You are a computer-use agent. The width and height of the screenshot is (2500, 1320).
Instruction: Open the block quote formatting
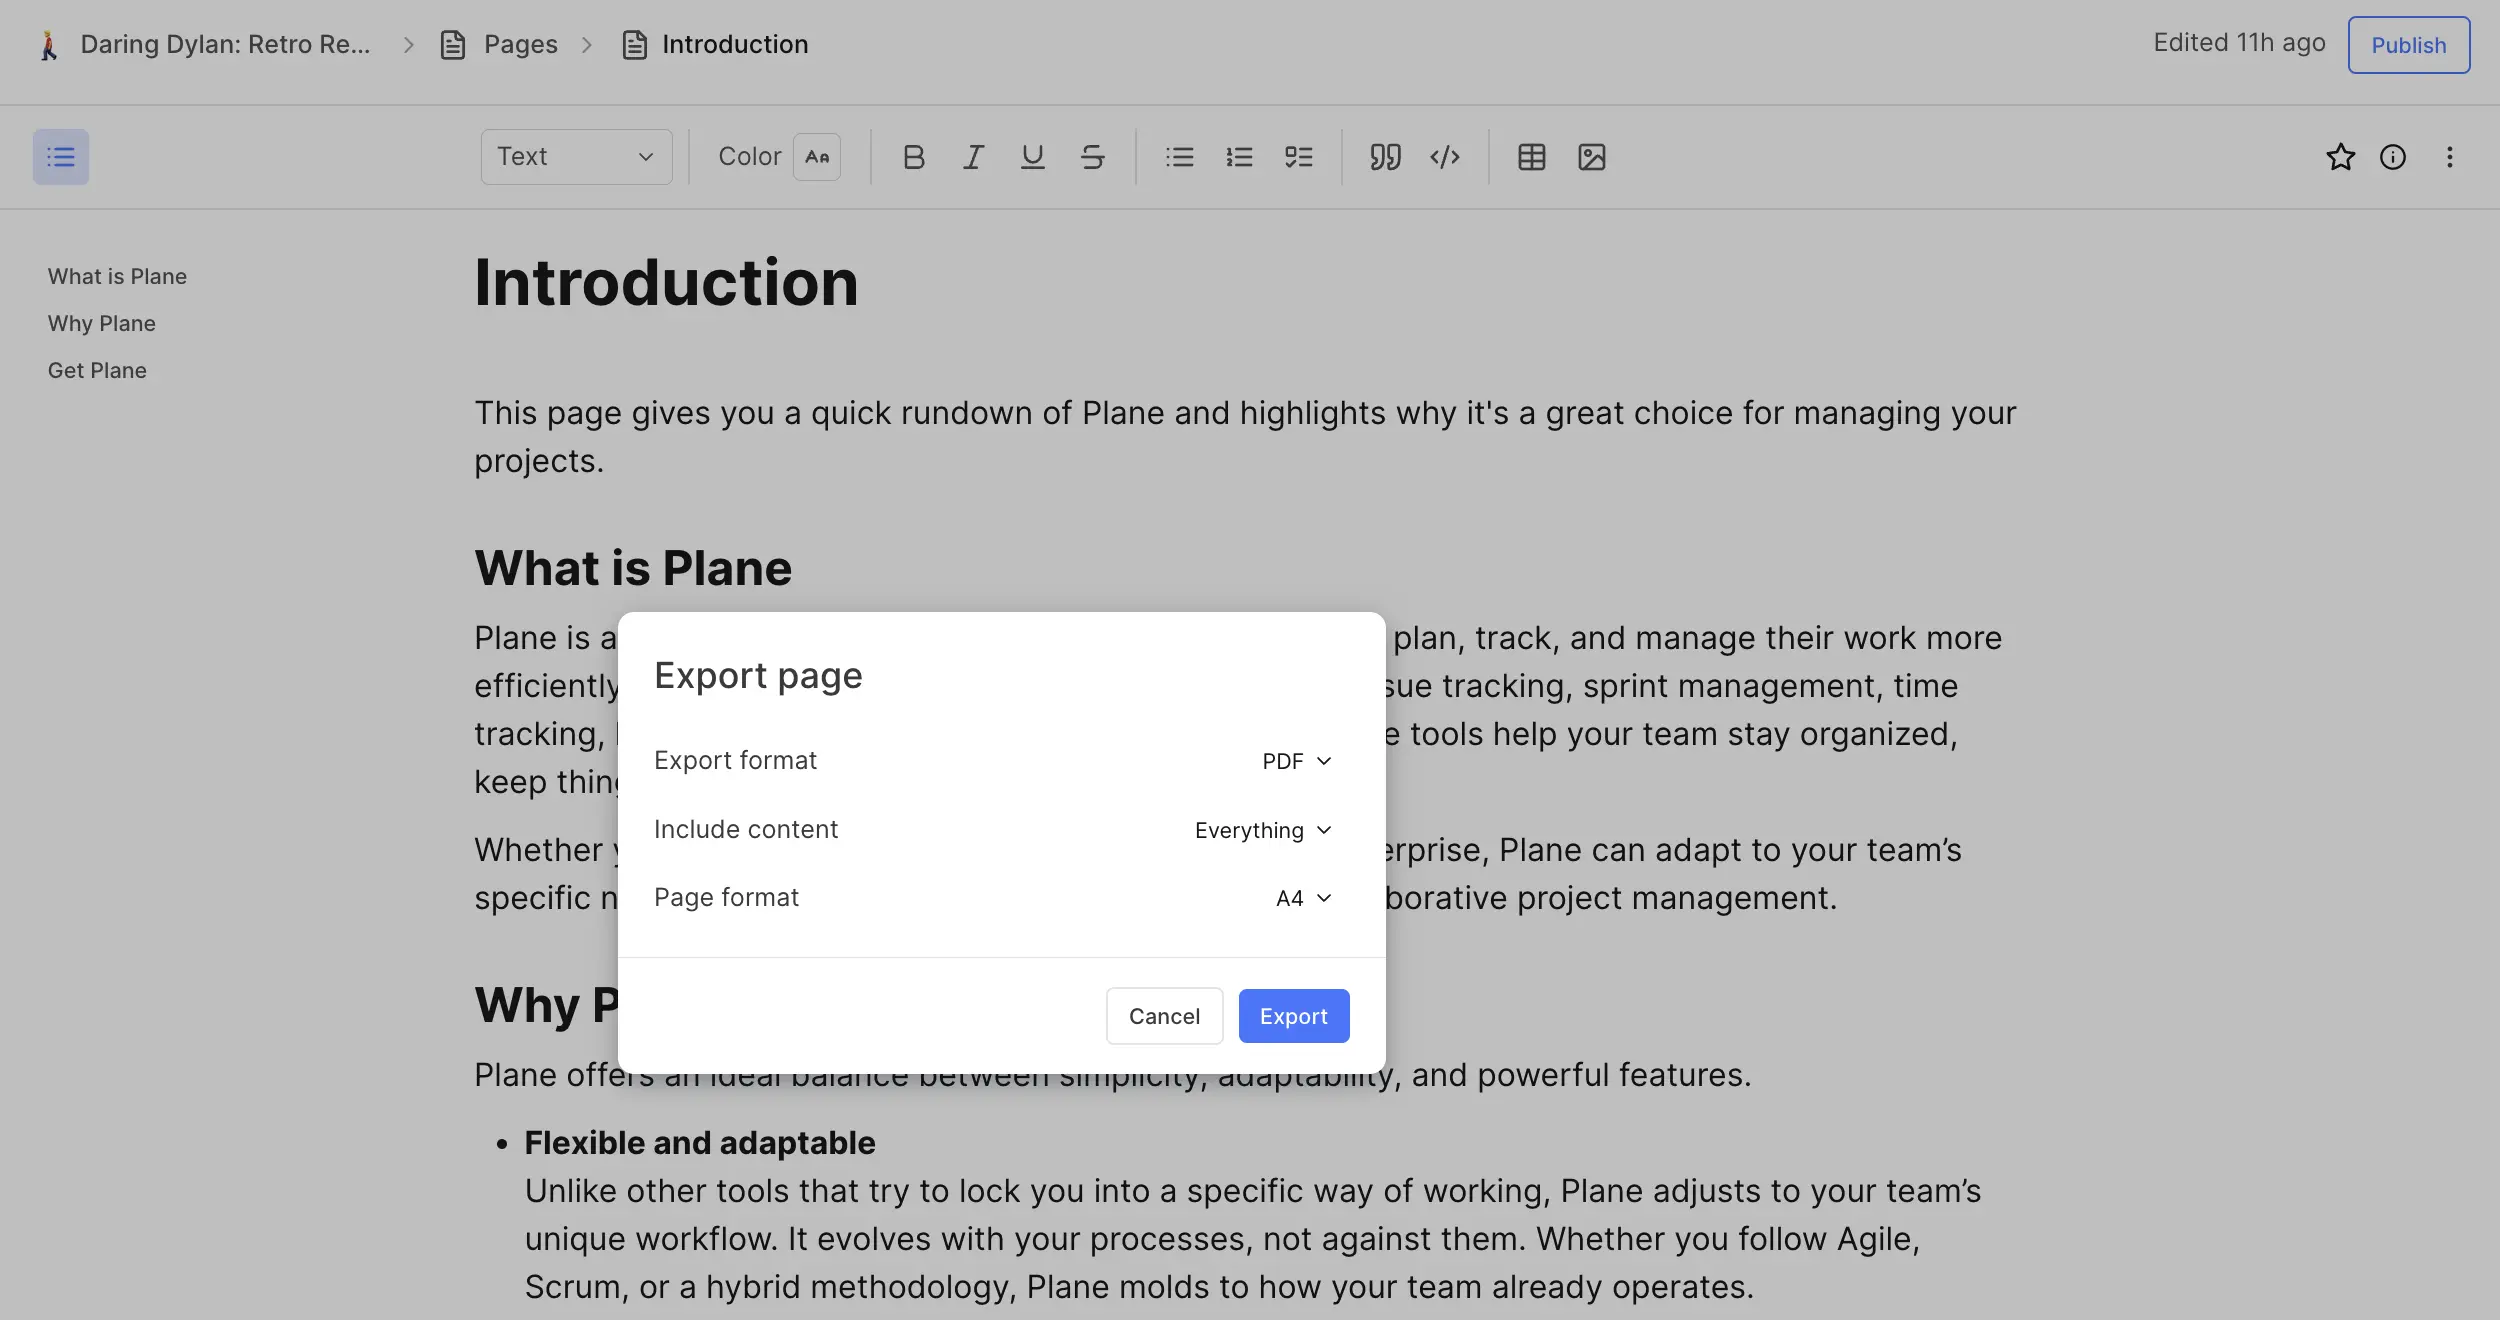(1384, 155)
